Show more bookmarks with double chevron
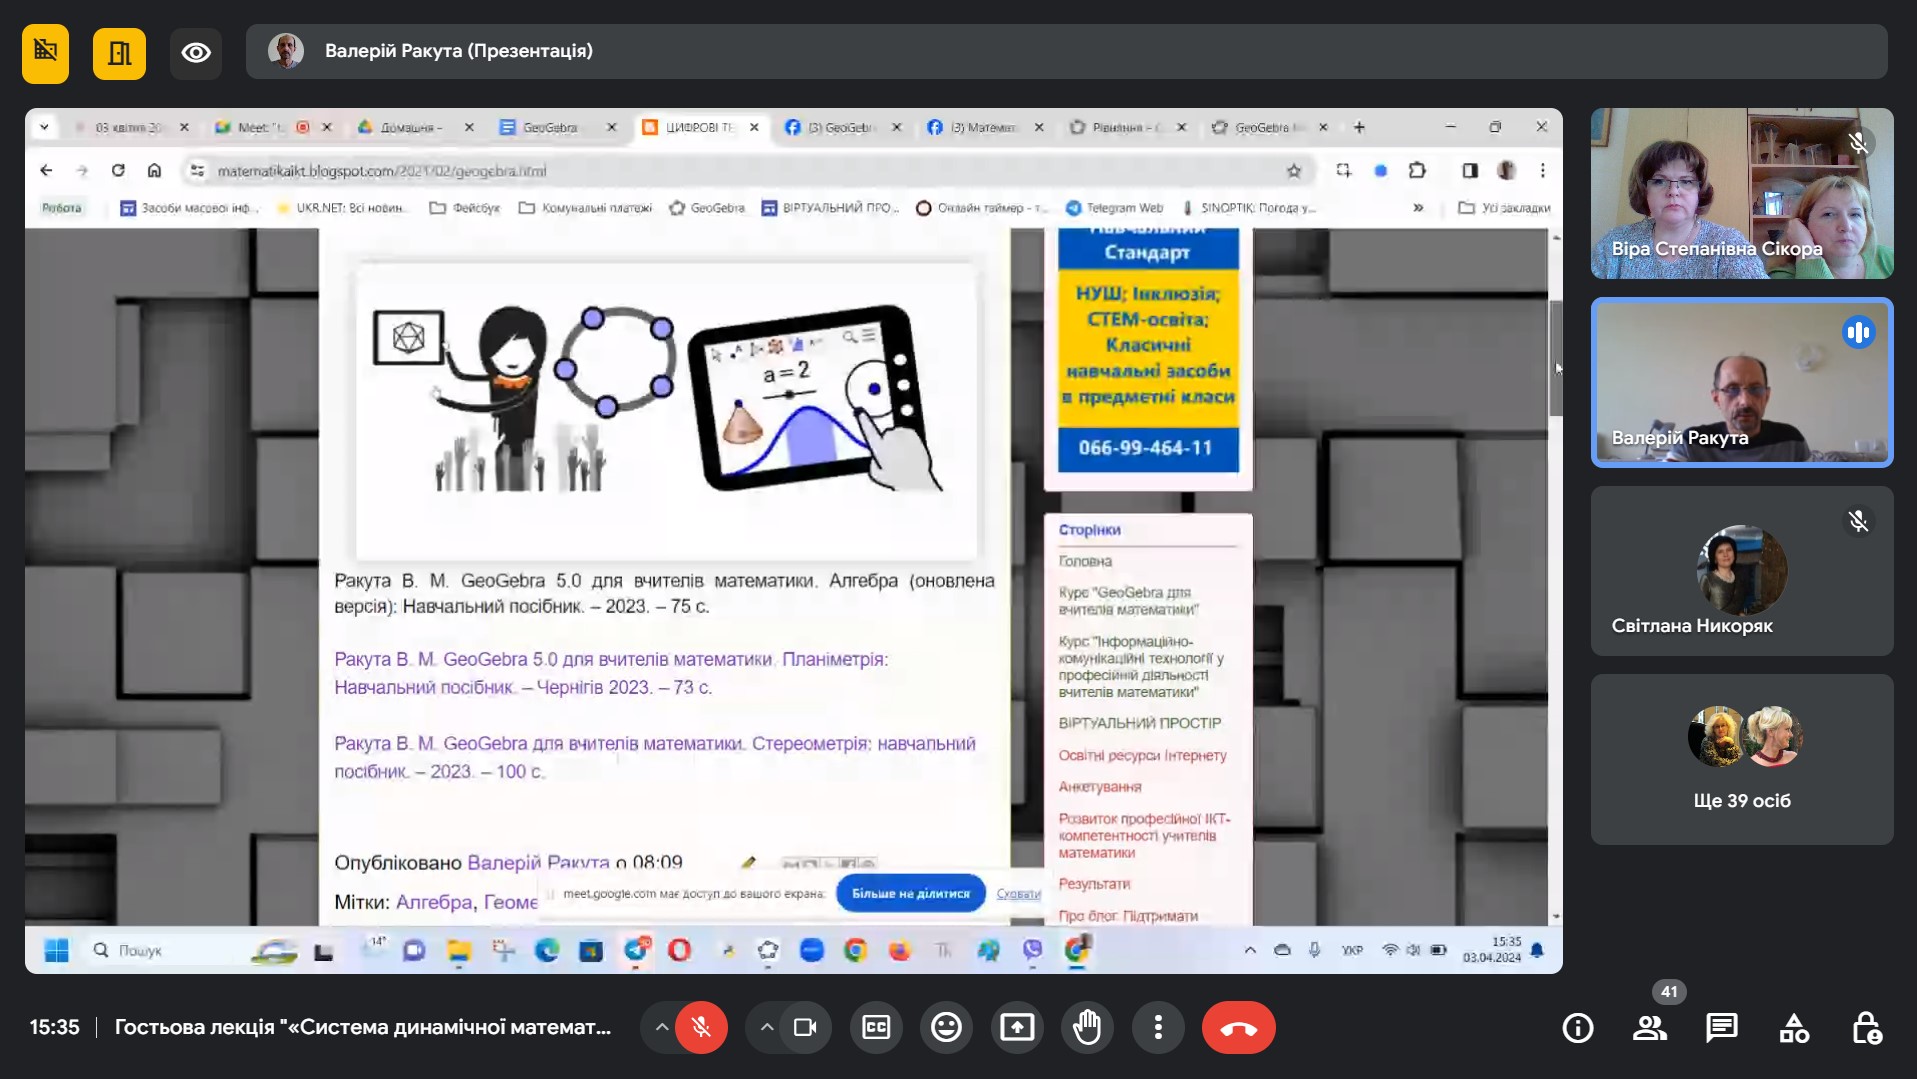The height and width of the screenshot is (1079, 1917). [1418, 208]
